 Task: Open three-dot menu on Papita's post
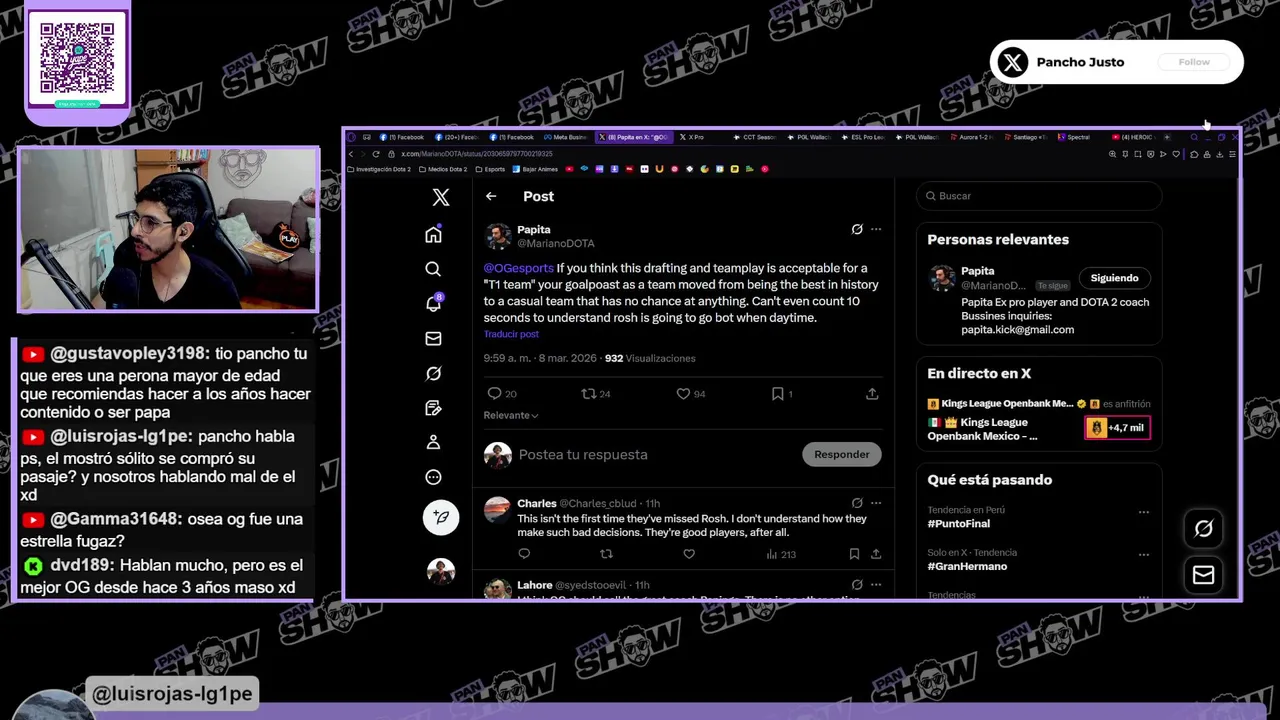876,229
